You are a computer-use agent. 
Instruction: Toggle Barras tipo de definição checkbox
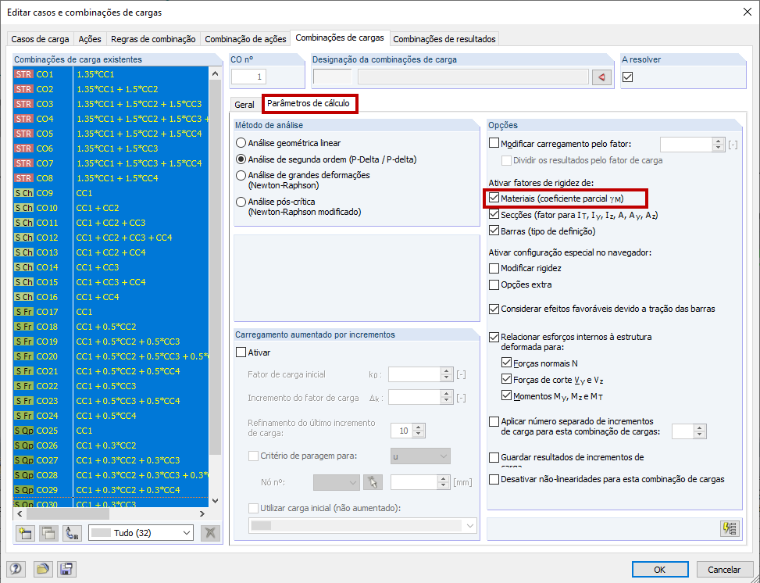[x=494, y=231]
